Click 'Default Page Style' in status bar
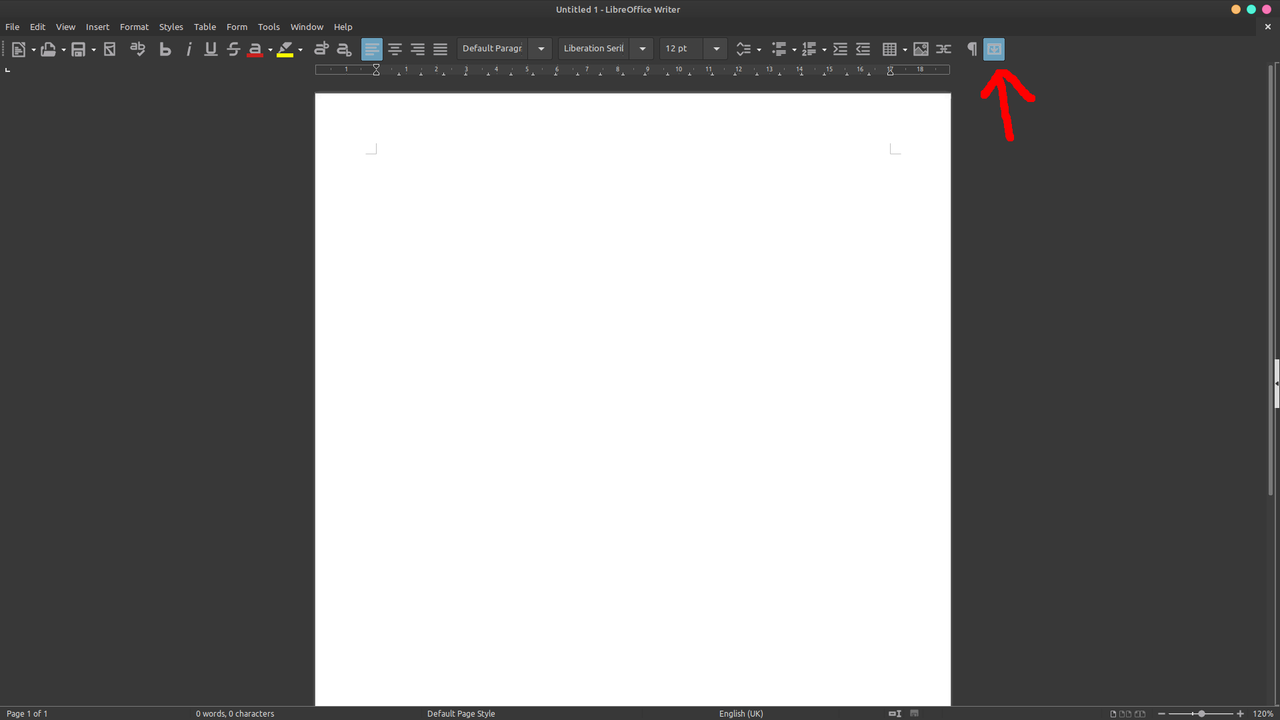This screenshot has width=1280, height=720. pyautogui.click(x=461, y=714)
